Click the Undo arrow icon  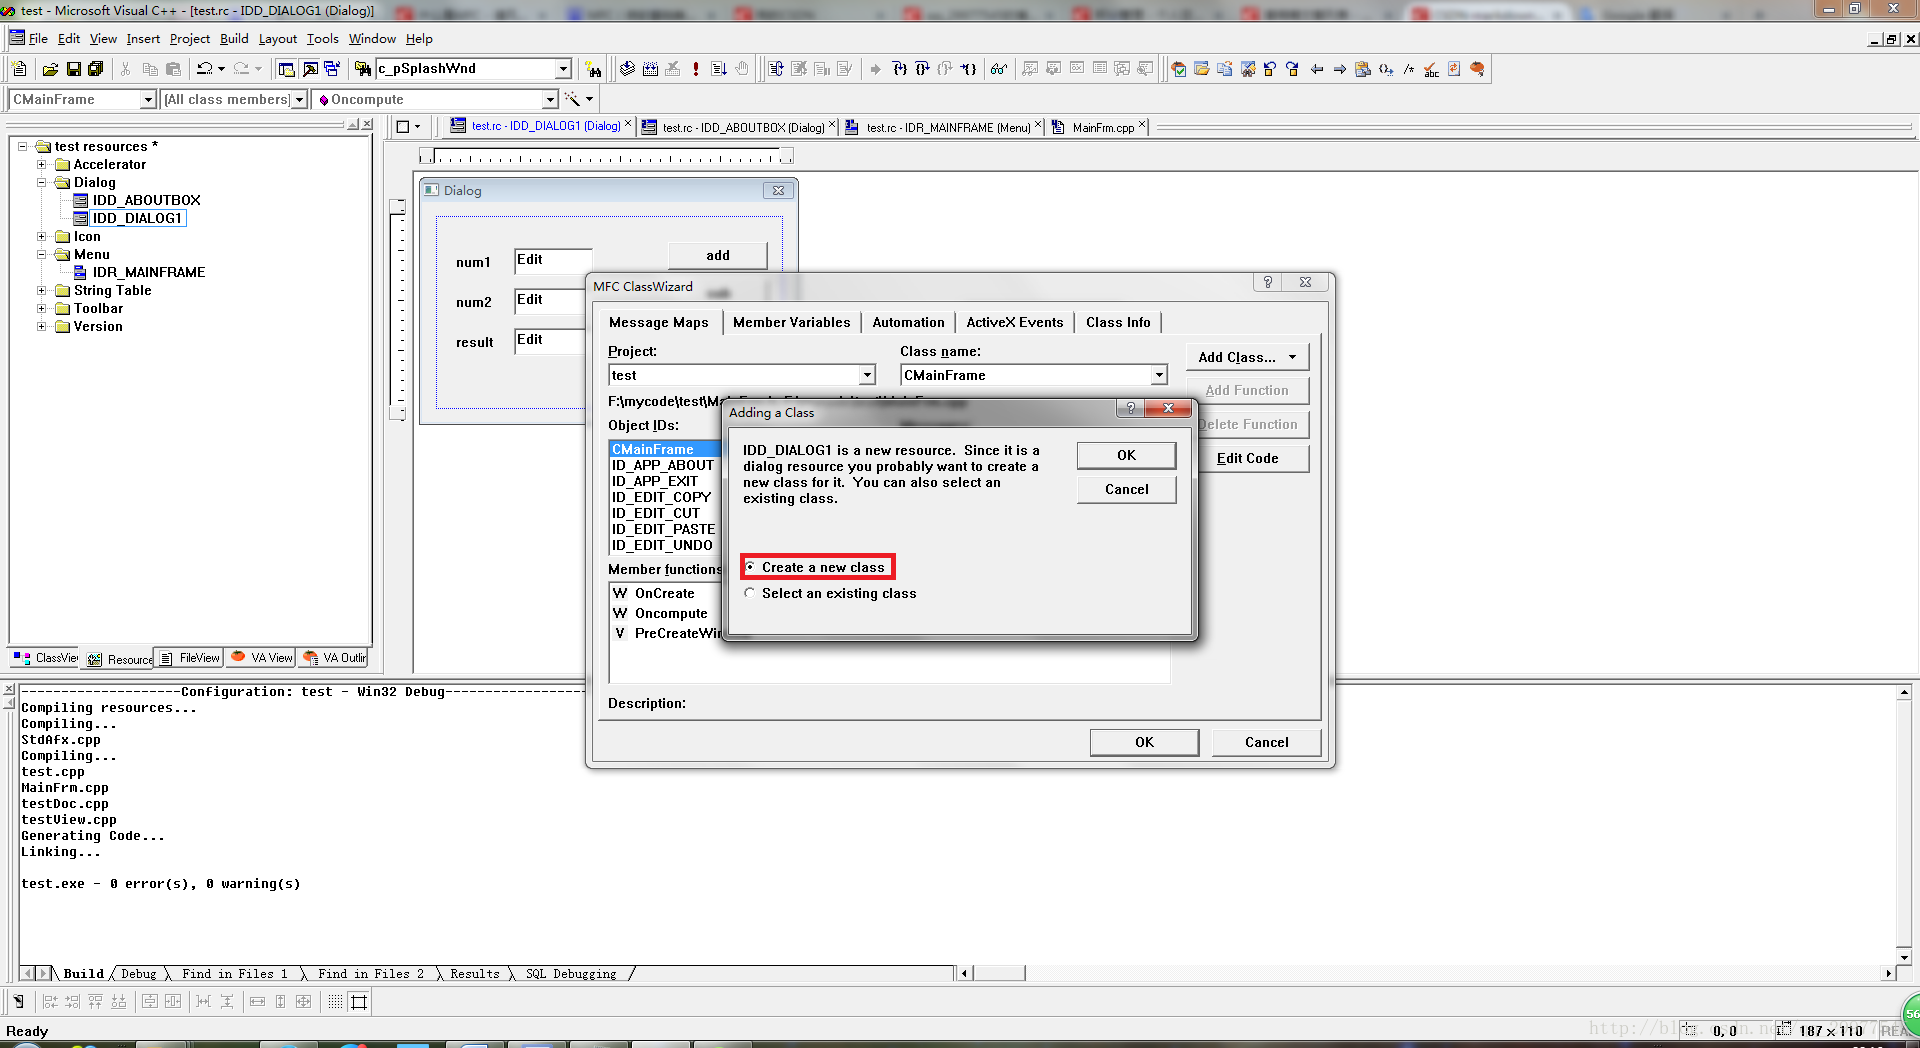point(204,69)
